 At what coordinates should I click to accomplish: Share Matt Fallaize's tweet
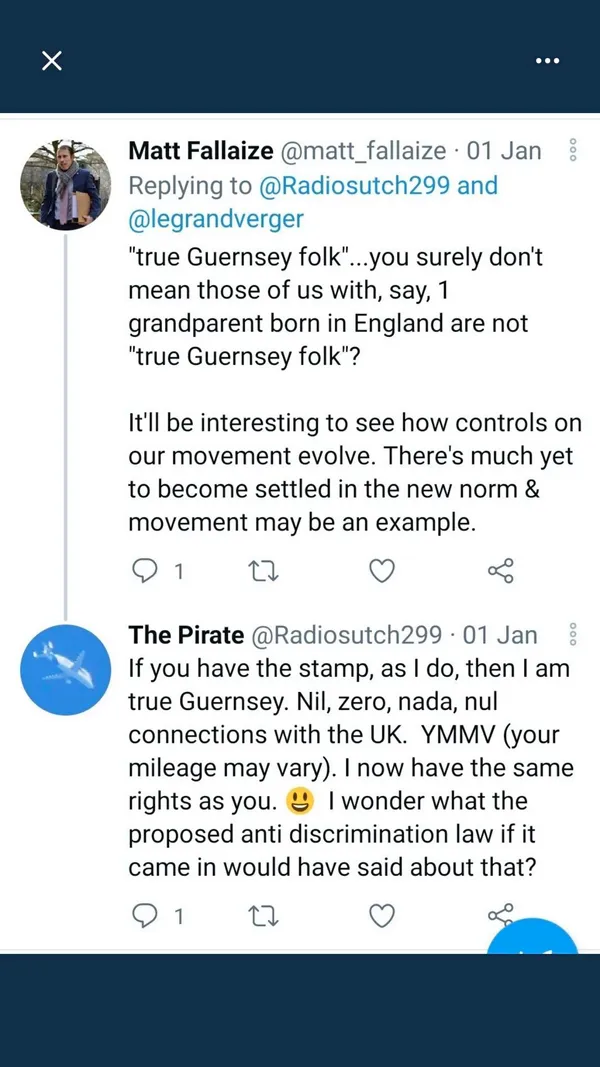coord(500,571)
